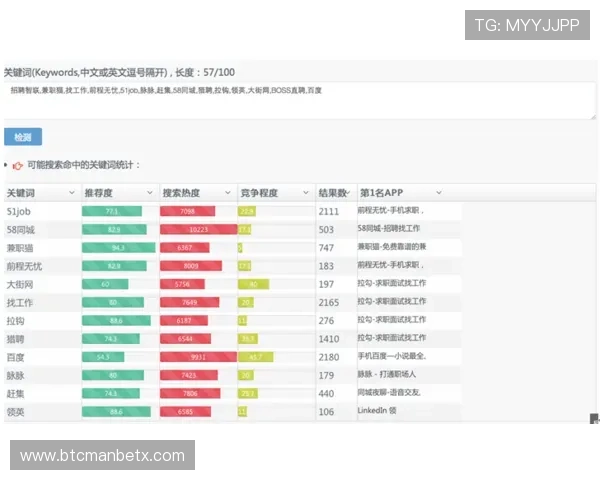Open the 结果数 column dropdown arrow
600x480 pixels.
tap(348, 193)
